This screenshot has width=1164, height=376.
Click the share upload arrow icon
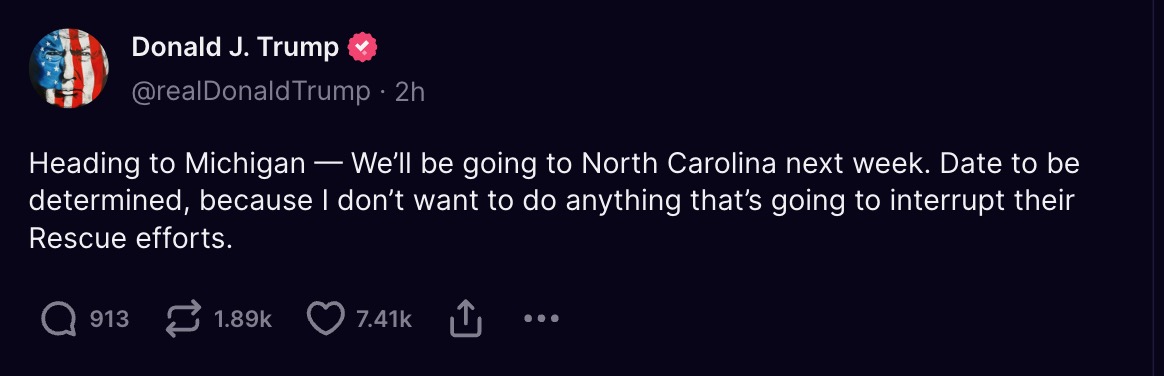pyautogui.click(x=466, y=320)
